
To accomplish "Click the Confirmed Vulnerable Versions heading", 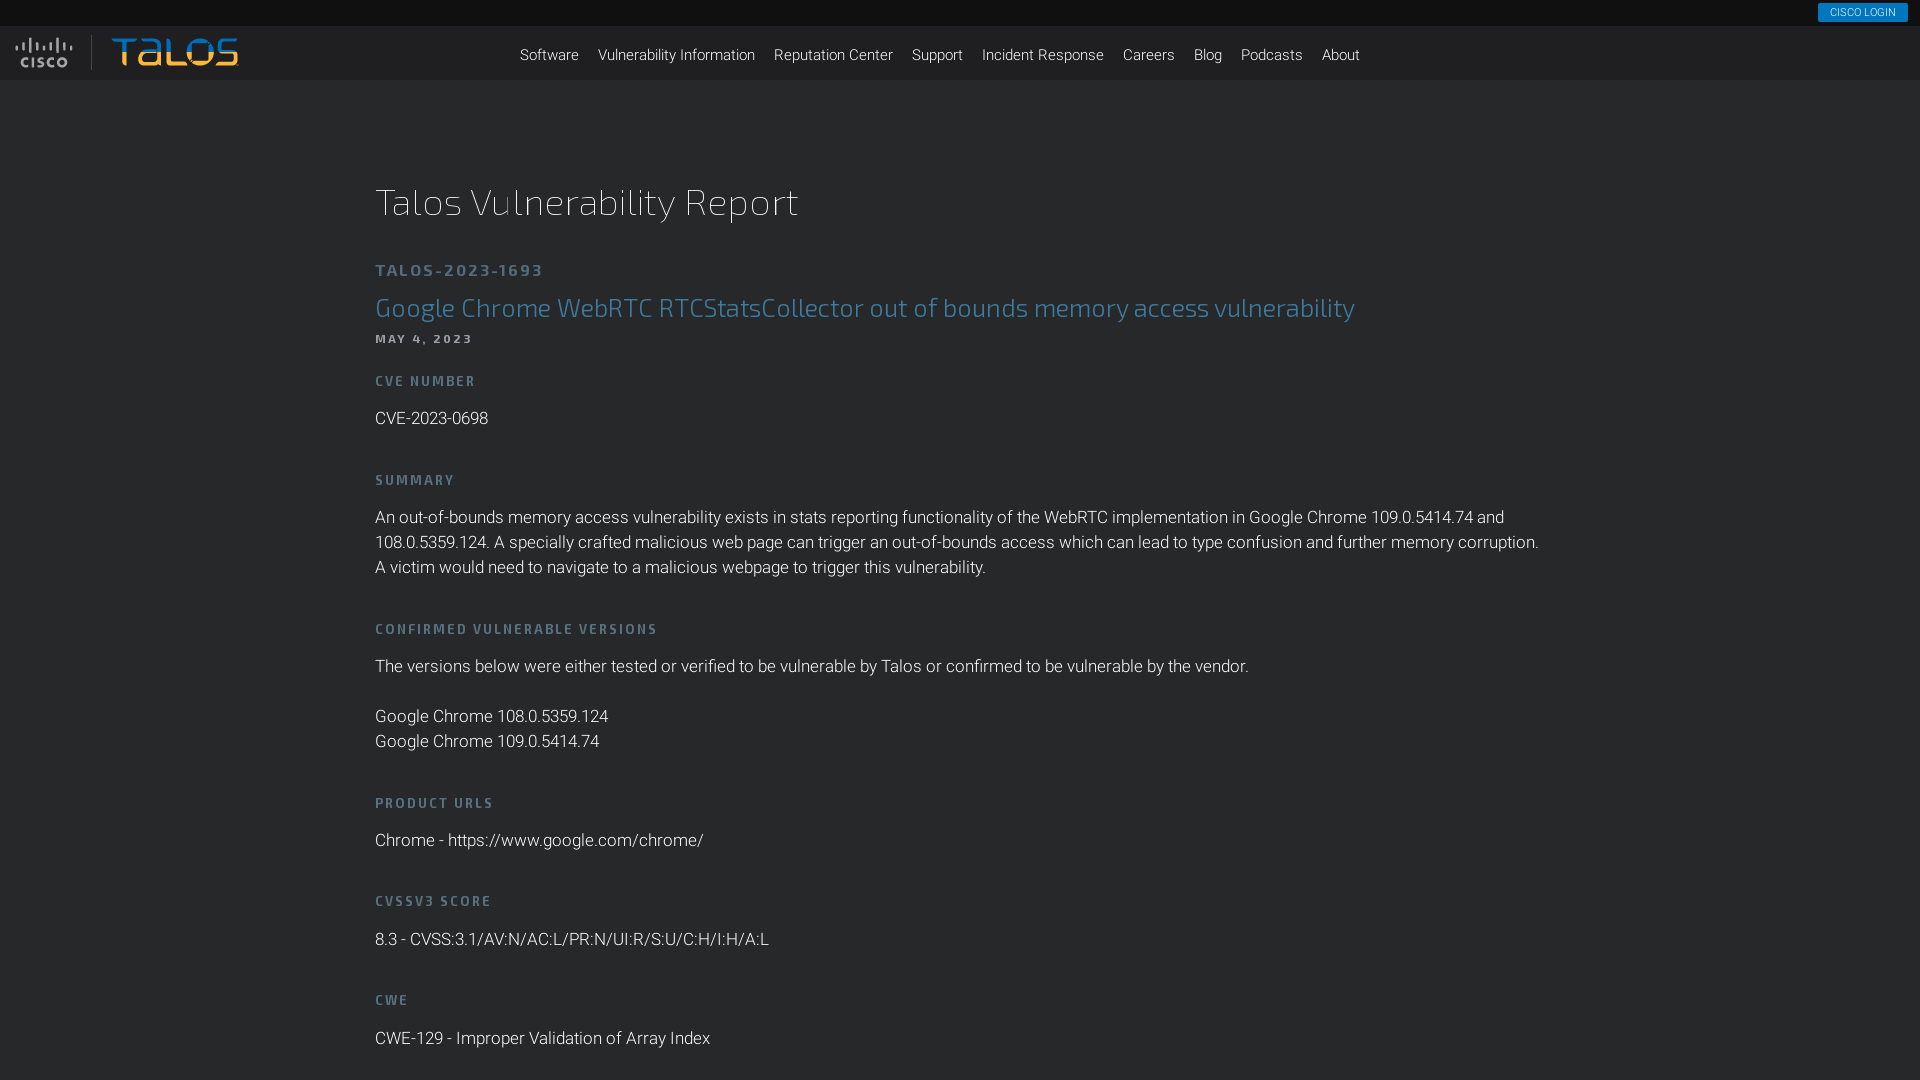I will 516,629.
